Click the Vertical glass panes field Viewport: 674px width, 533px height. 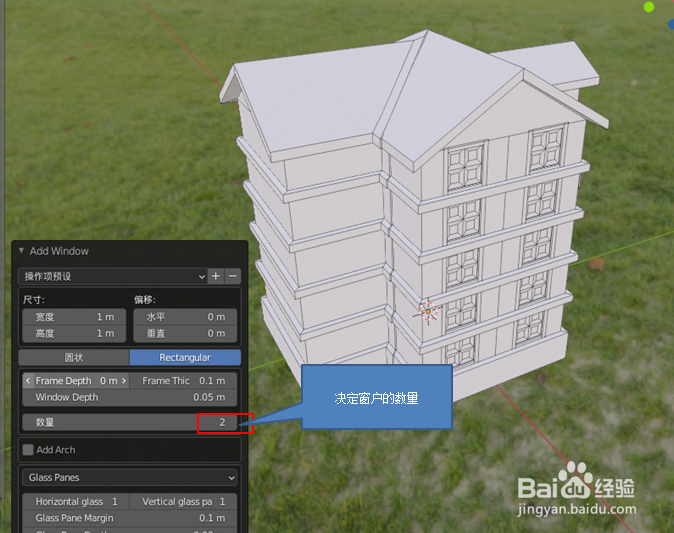point(184,502)
